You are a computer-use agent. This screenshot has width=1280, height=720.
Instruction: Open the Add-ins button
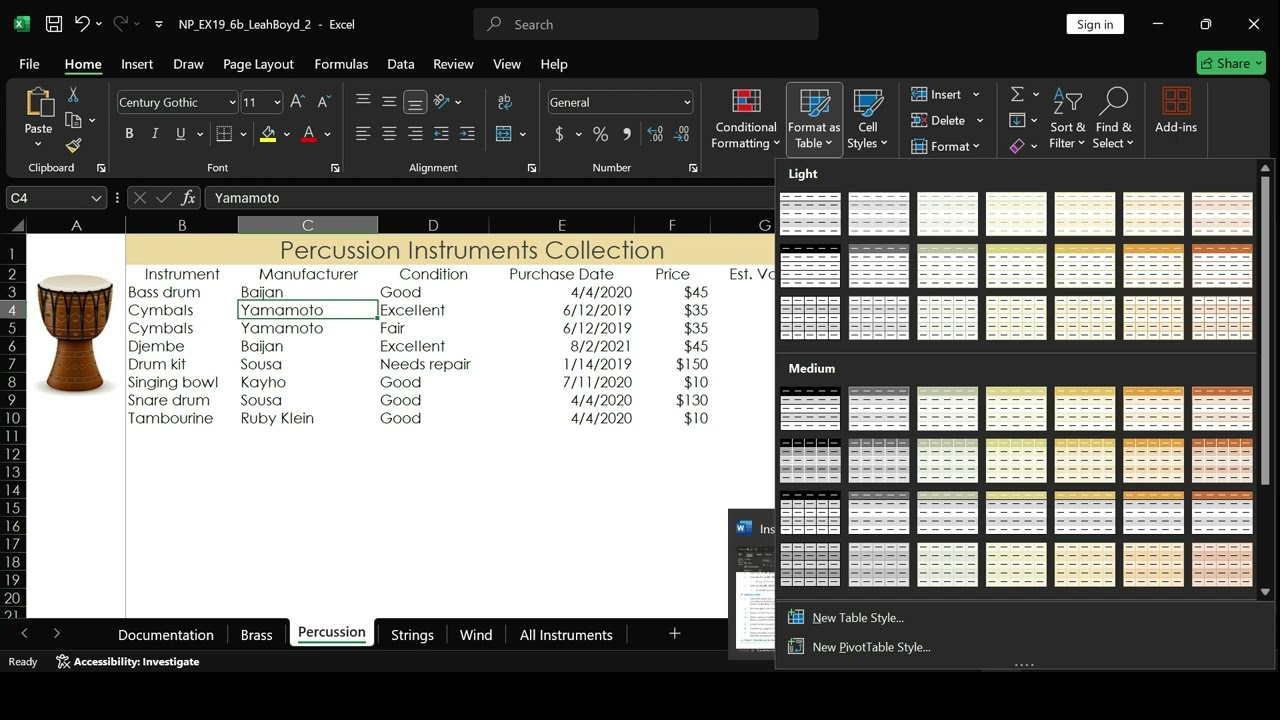[1176, 110]
